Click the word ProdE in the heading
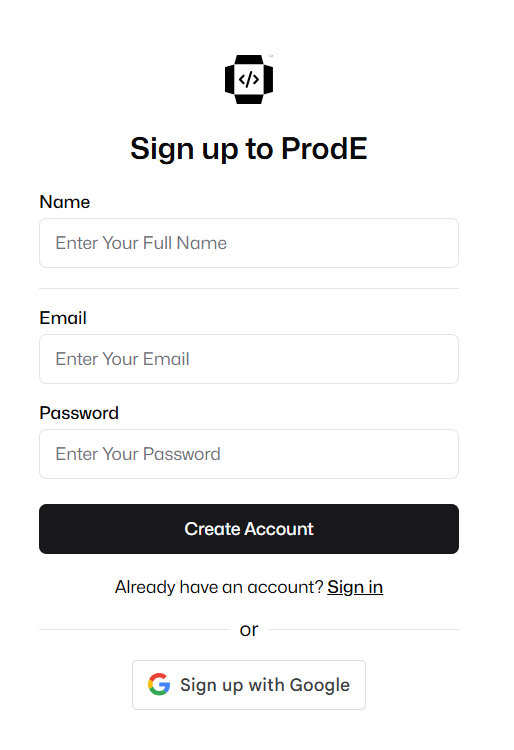The width and height of the screenshot is (514, 750). coord(324,148)
